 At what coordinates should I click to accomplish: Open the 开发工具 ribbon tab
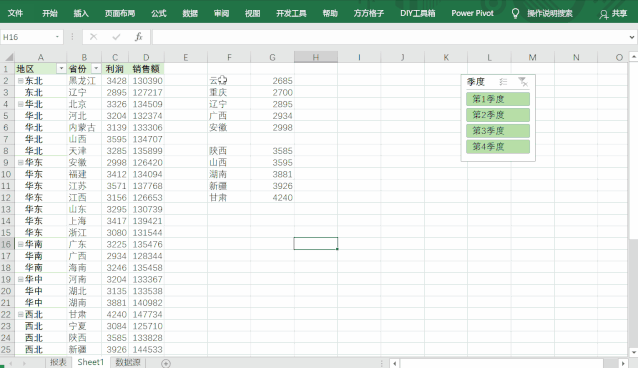pyautogui.click(x=291, y=13)
